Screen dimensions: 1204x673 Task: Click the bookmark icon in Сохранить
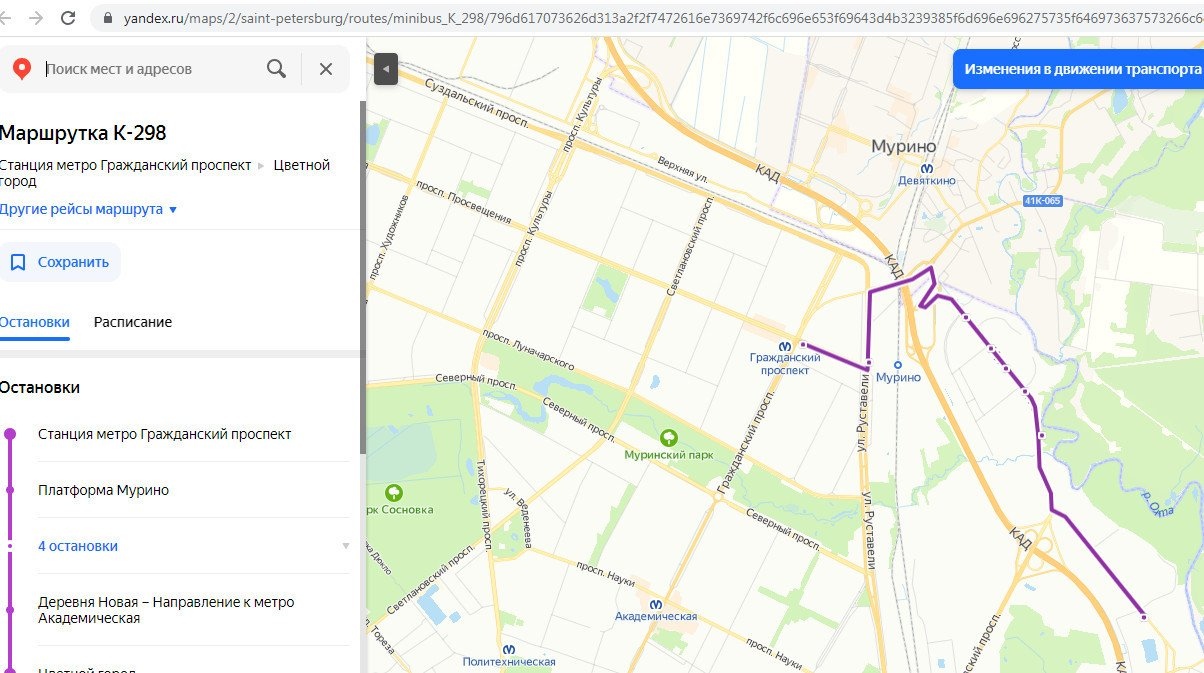coord(17,262)
